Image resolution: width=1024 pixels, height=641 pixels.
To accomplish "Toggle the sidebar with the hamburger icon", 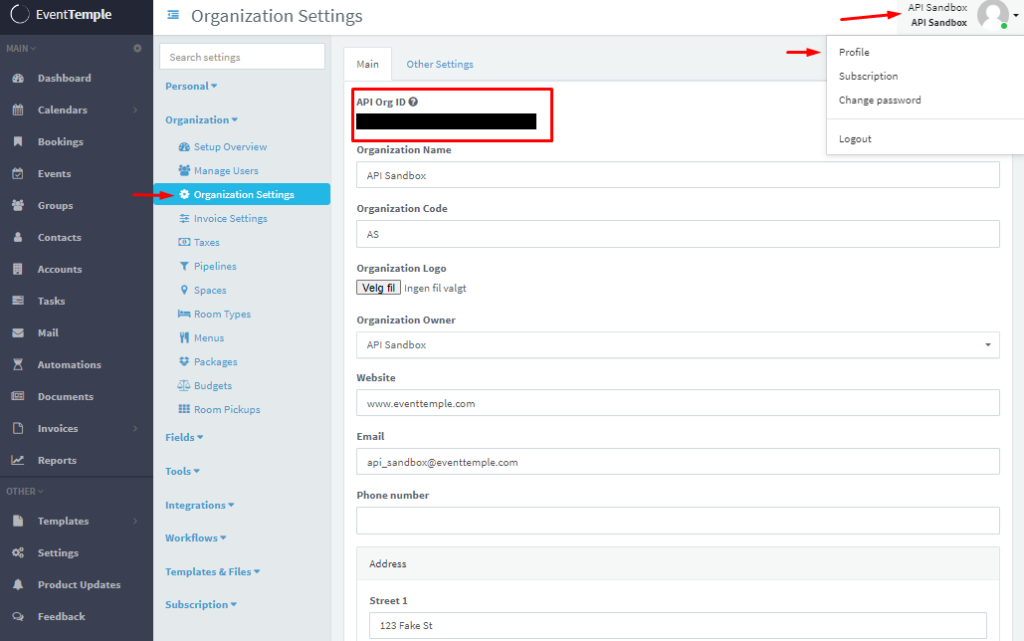I will point(173,14).
